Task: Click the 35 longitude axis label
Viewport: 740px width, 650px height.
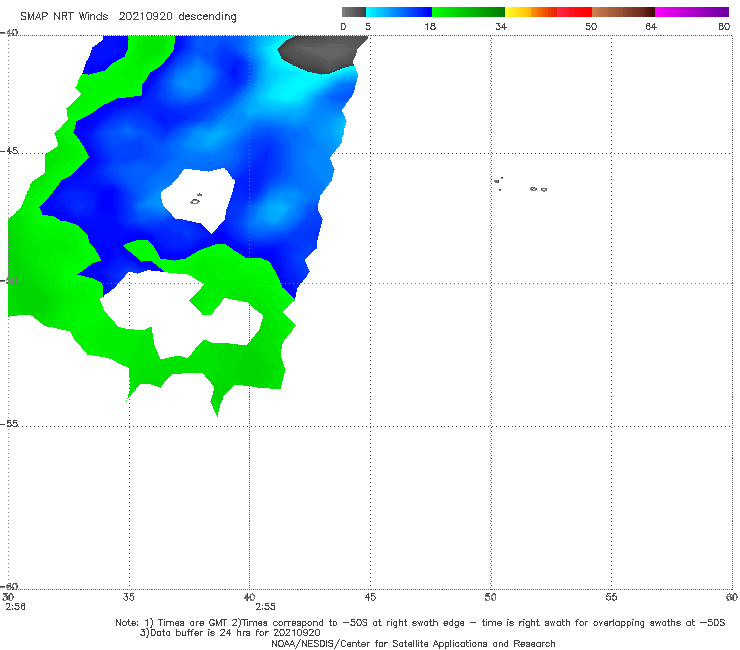Action: click(128, 597)
